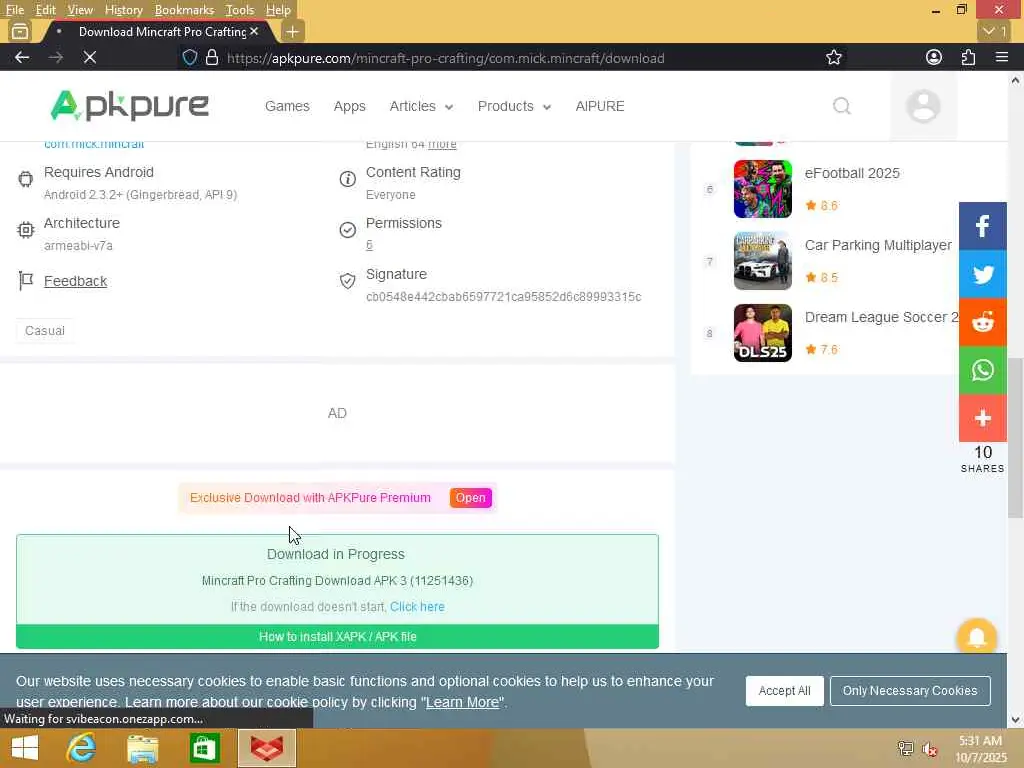Open the Help menu
The width and height of the screenshot is (1024, 768).
278,10
